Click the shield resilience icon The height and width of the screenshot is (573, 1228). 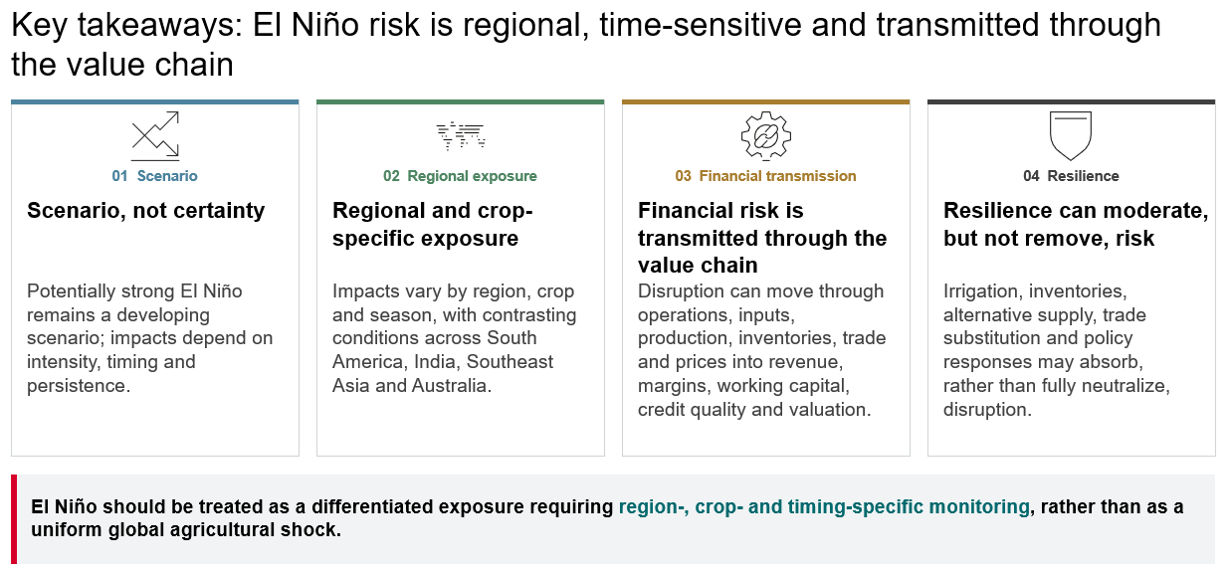point(1071,135)
